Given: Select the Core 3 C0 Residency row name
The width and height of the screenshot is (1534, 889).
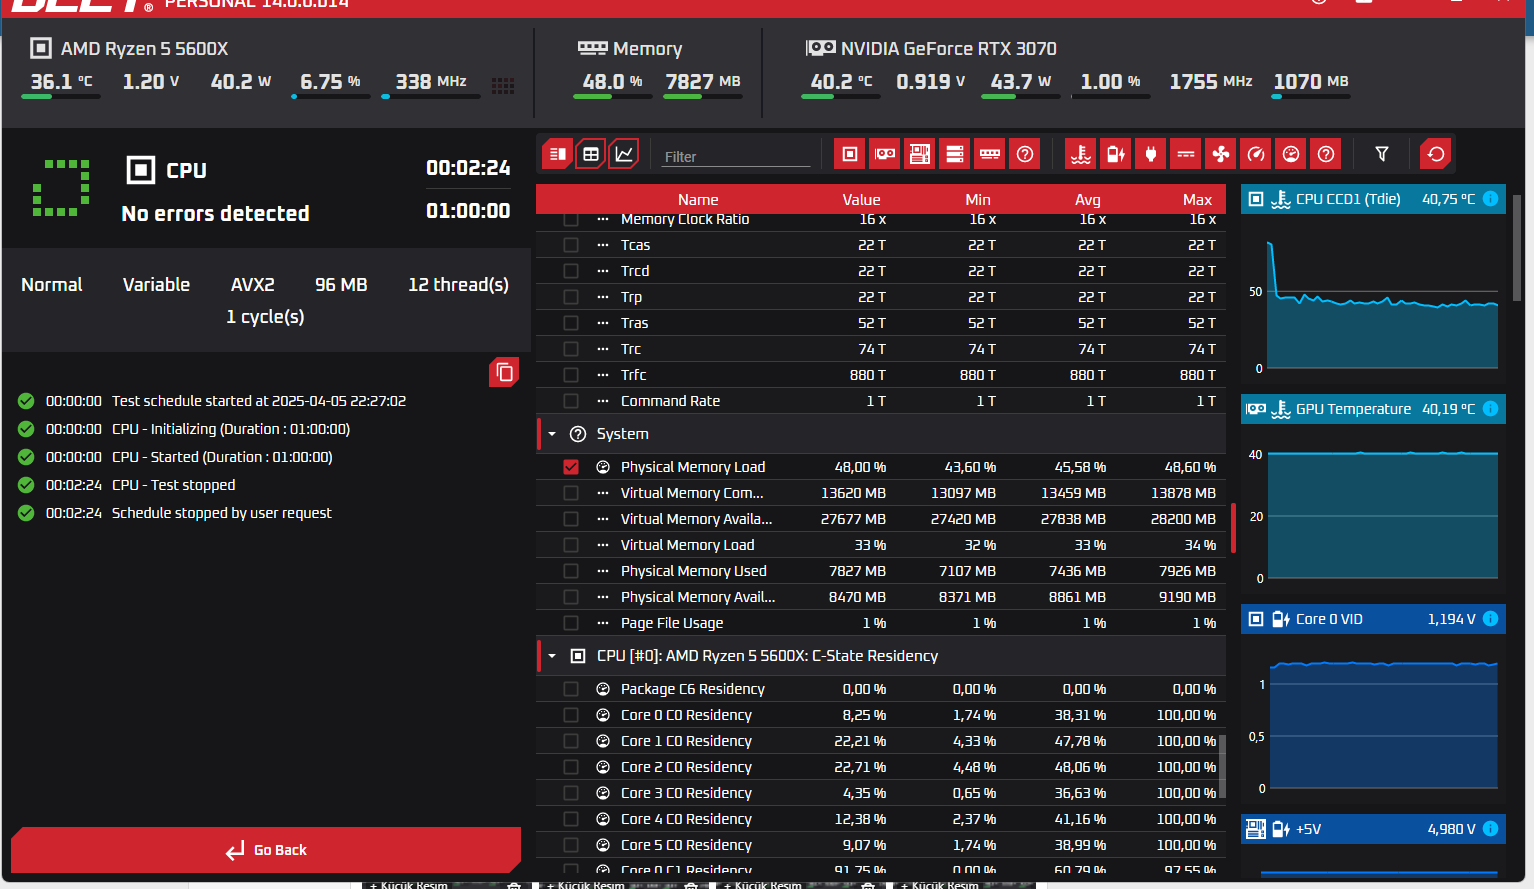Looking at the screenshot, I should point(686,793).
